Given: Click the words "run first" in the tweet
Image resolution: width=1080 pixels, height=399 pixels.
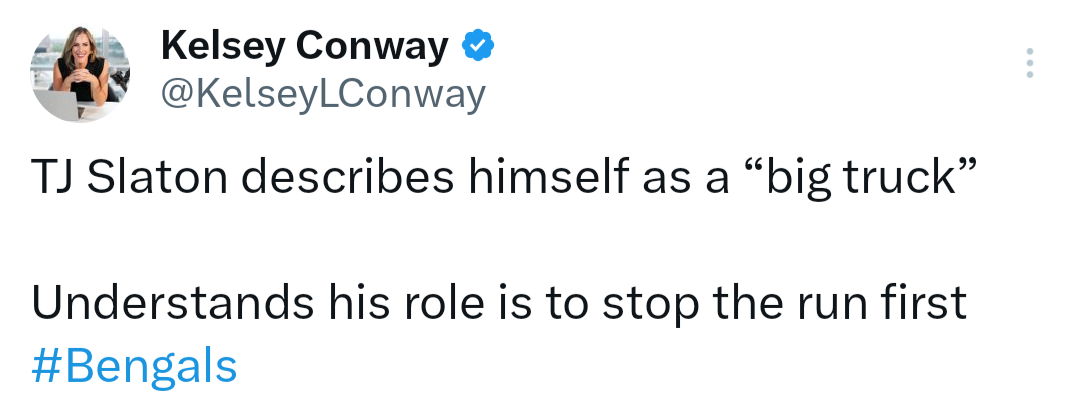Looking at the screenshot, I should click(882, 303).
